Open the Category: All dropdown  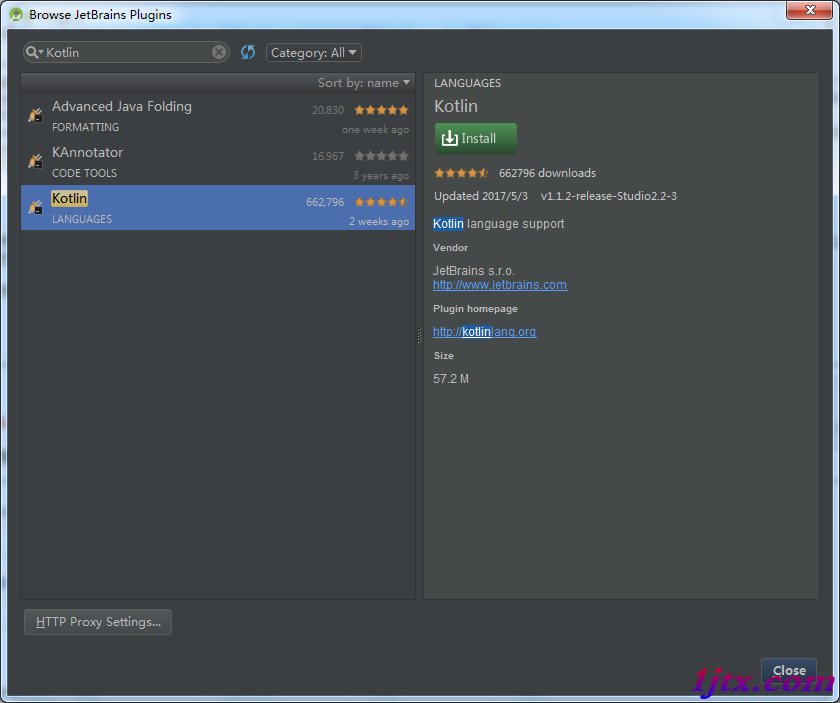(314, 53)
